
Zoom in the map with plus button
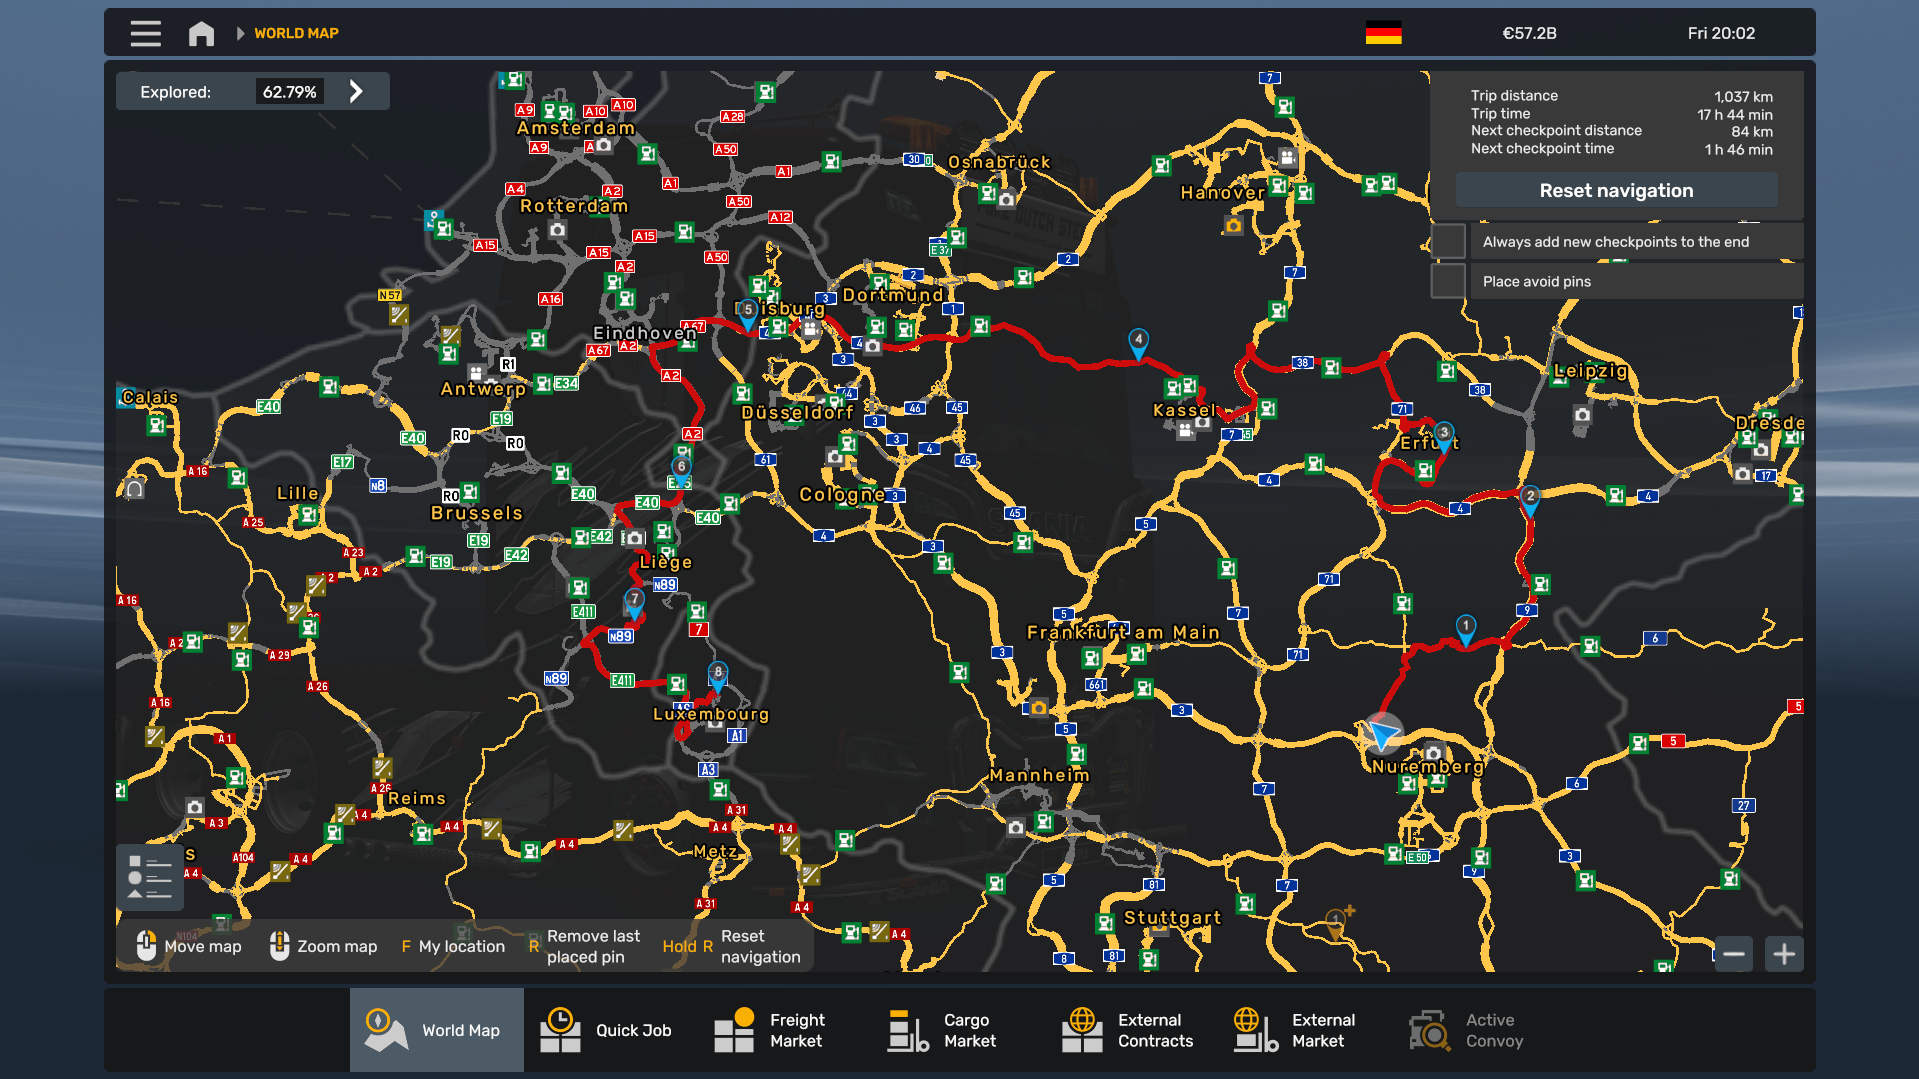pos(1784,954)
